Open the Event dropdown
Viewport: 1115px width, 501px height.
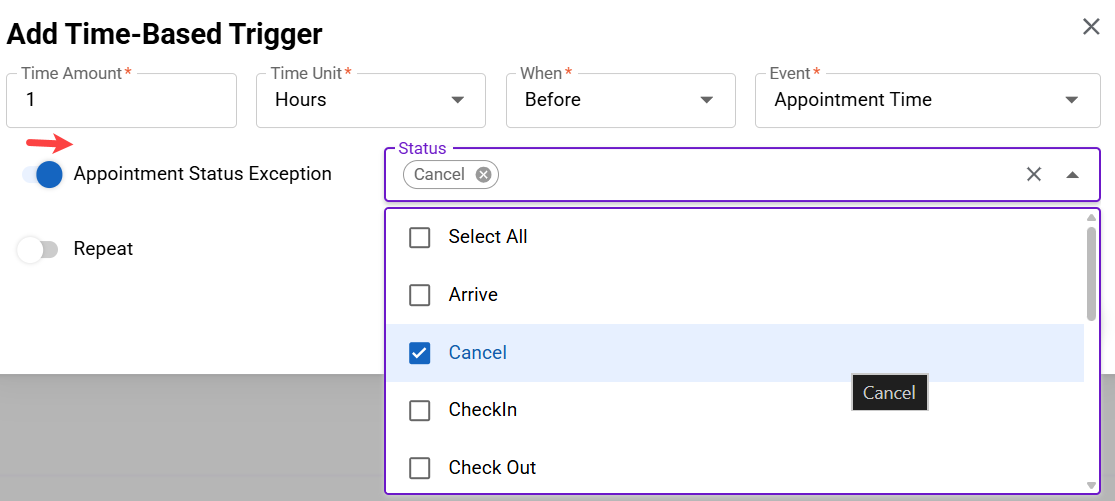(x=927, y=100)
